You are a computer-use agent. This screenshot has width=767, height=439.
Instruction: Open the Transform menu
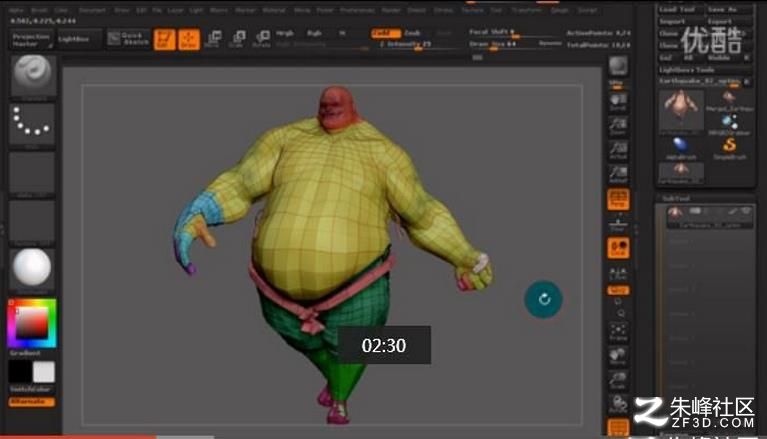tap(526, 10)
